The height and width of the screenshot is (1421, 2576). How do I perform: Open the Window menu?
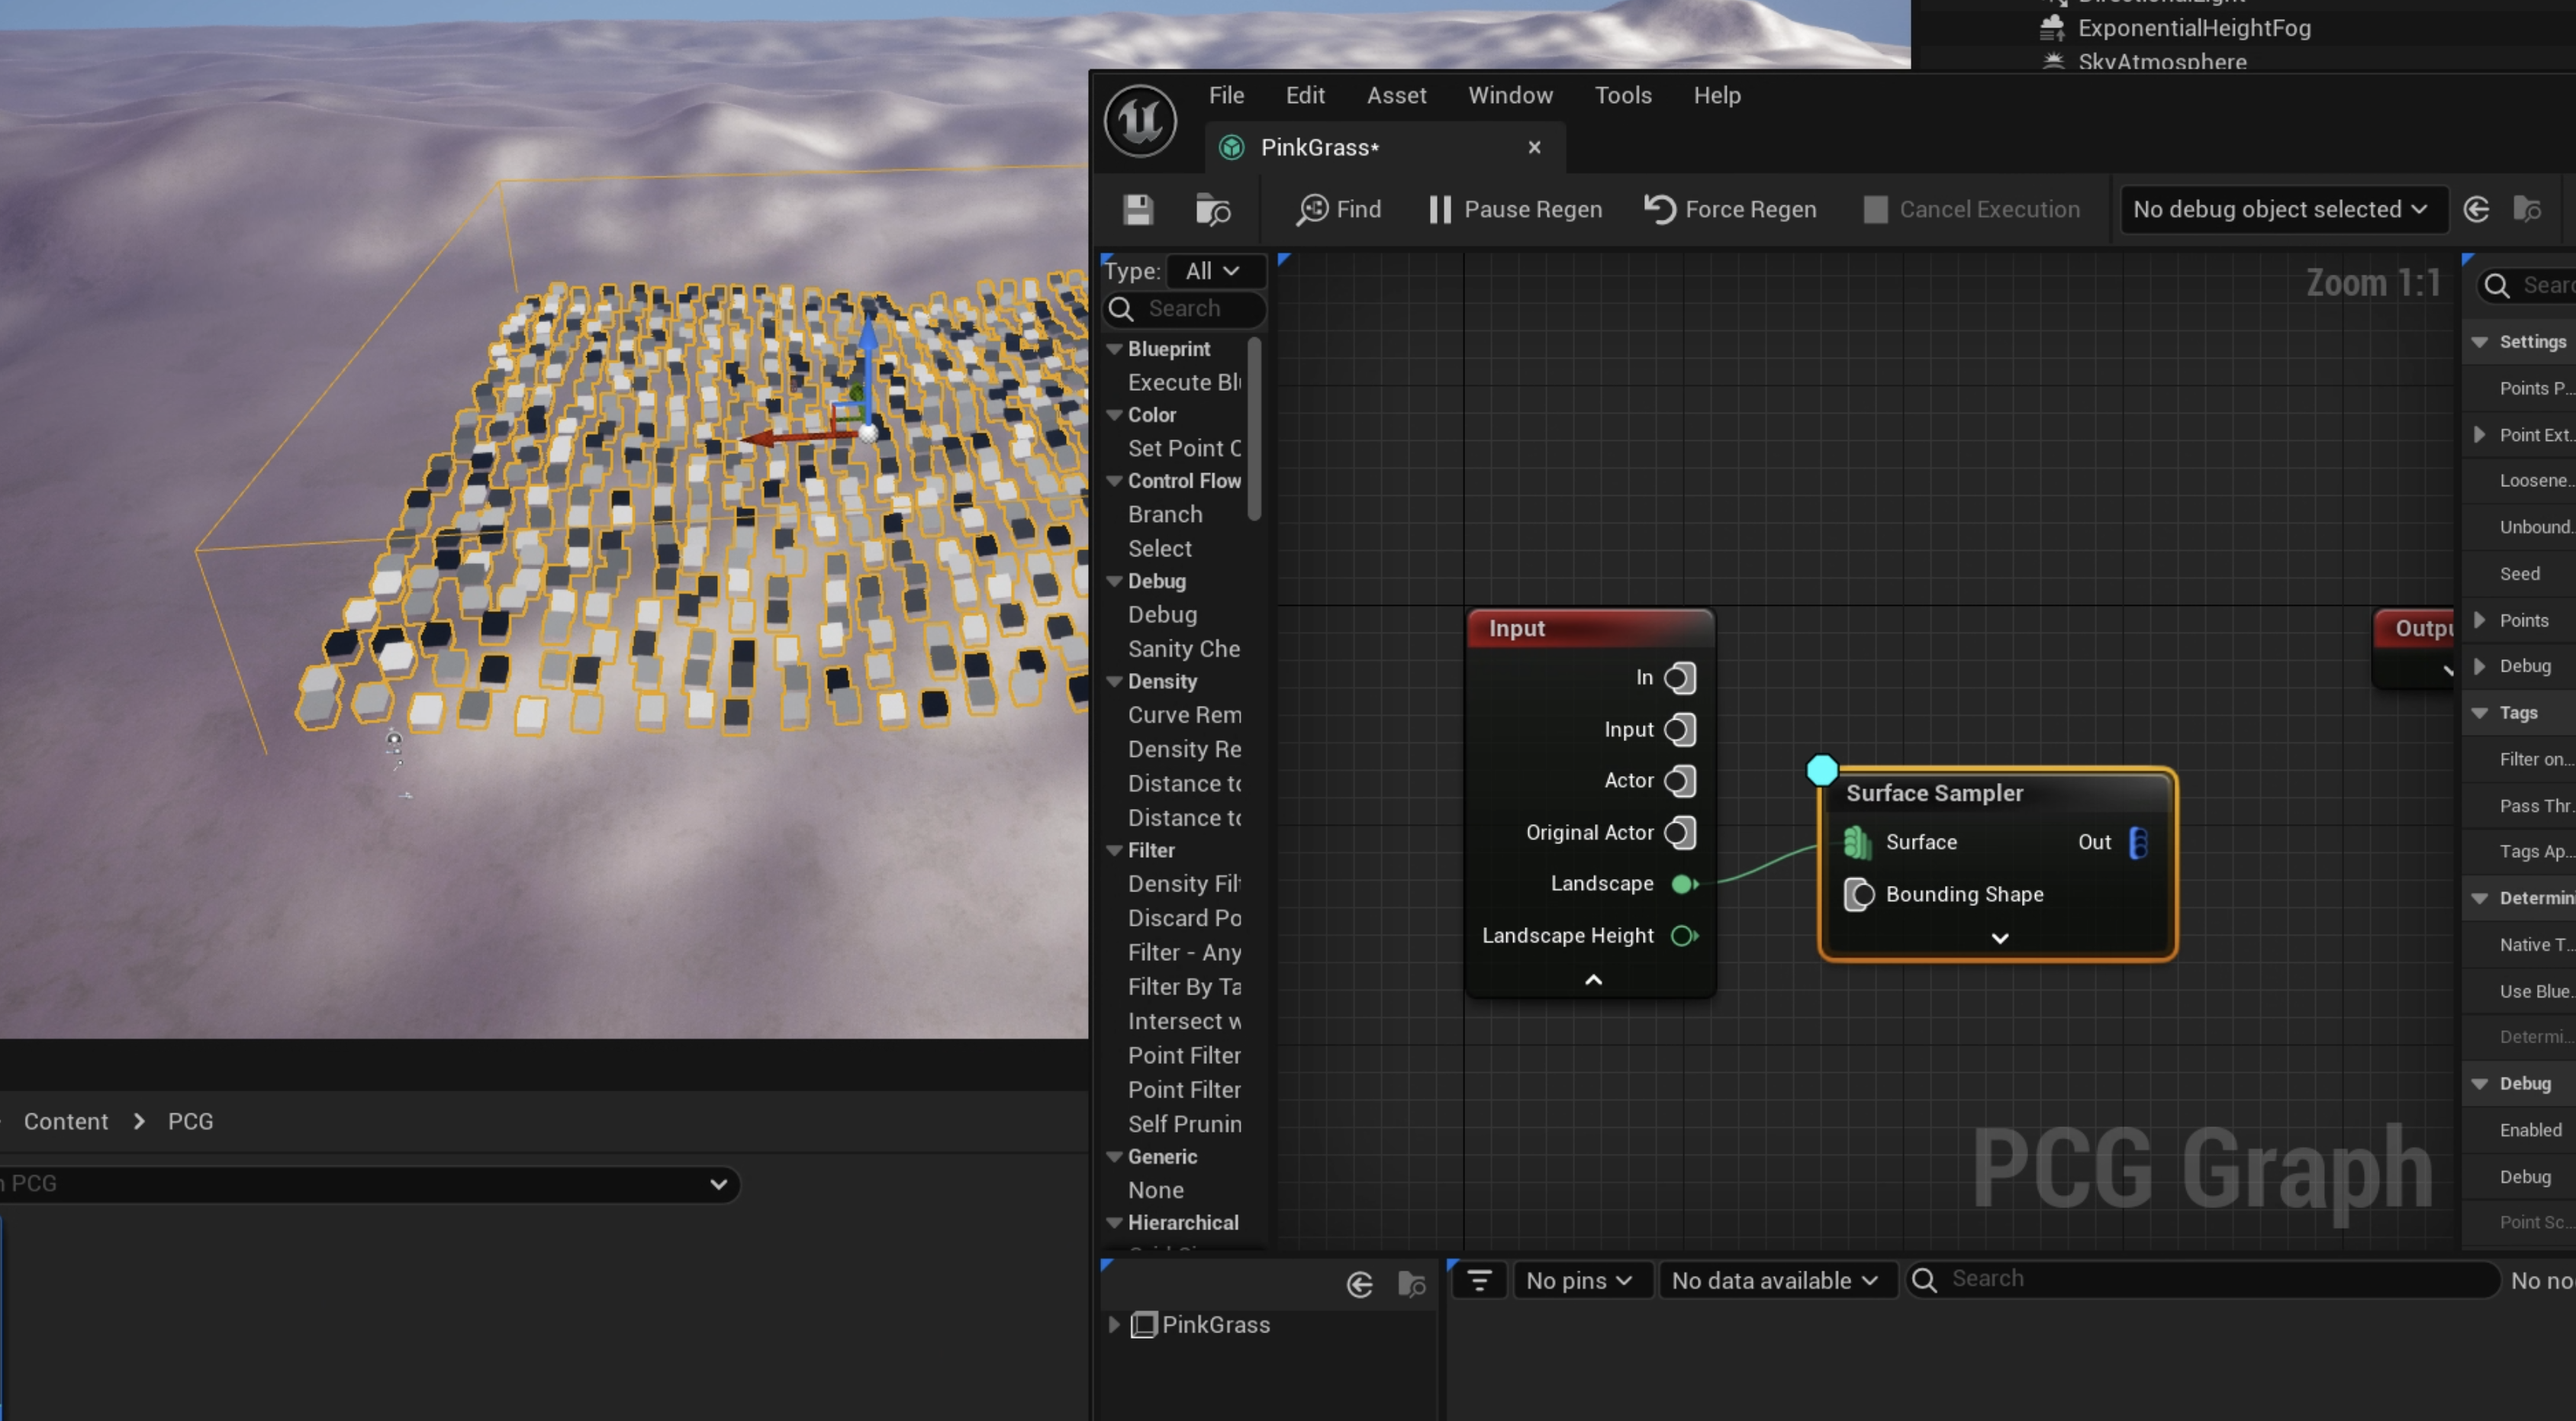click(x=1510, y=95)
